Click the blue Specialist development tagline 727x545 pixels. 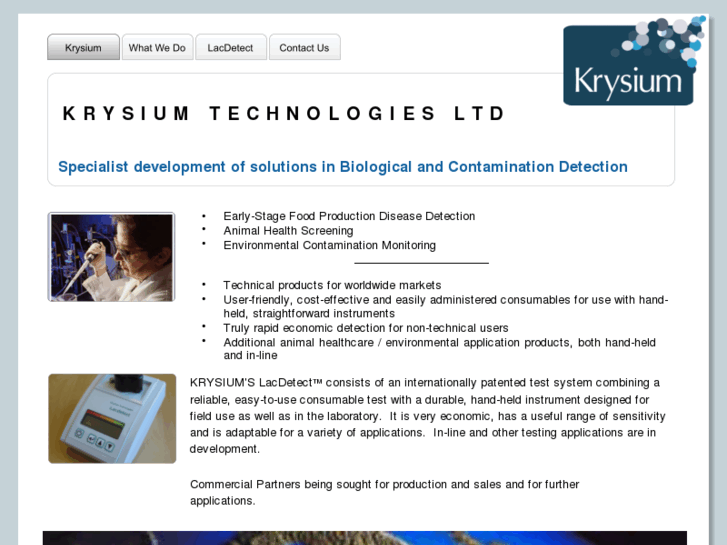pyautogui.click(x=343, y=167)
